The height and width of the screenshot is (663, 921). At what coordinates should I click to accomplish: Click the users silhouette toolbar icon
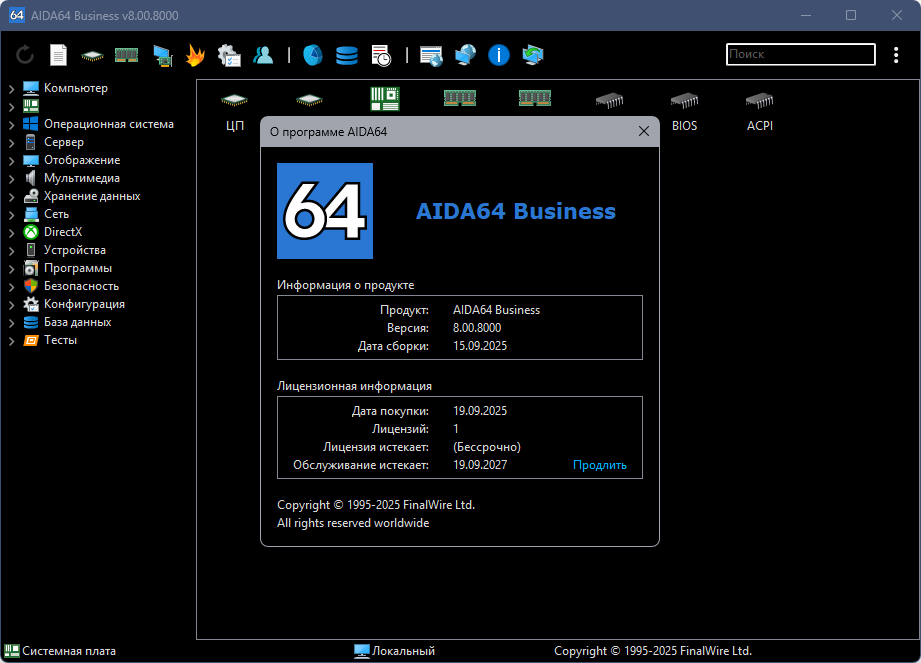263,55
